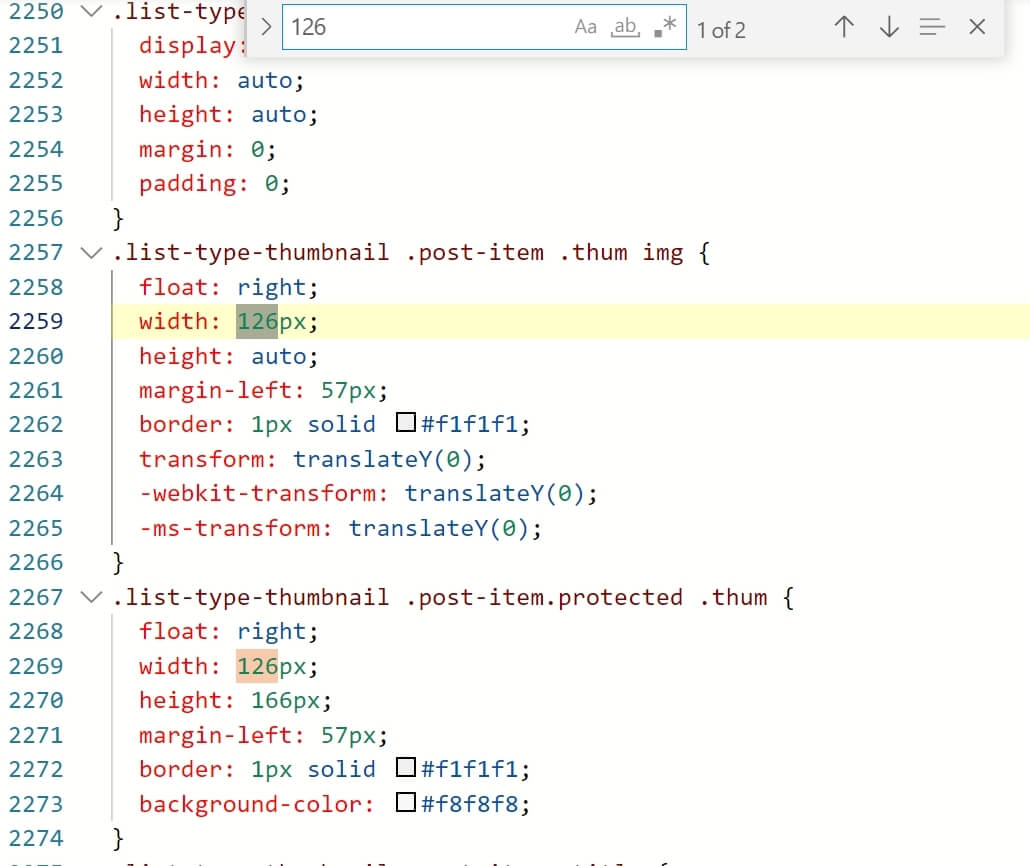The height and width of the screenshot is (866, 1030).
Task: Click '1 of 2' match count
Action: coord(721,30)
